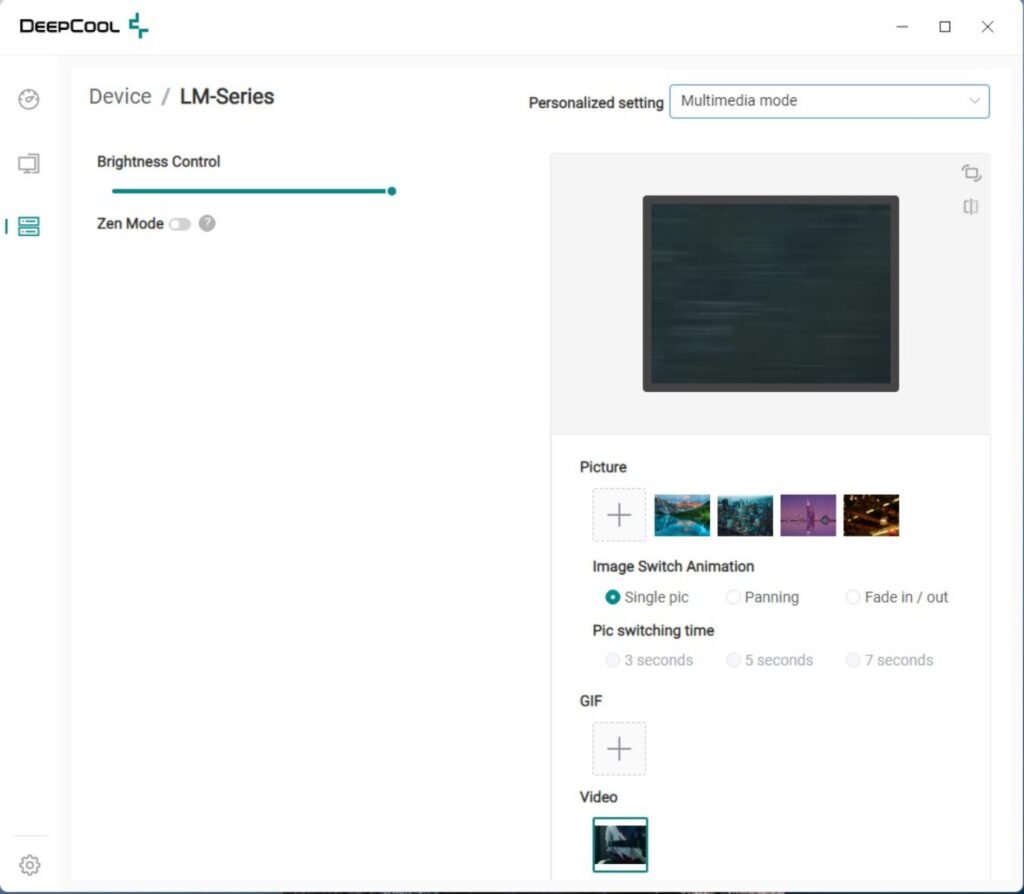This screenshot has height=894, width=1024.
Task: Go to Device breadcrumb link
Action: tap(120, 97)
